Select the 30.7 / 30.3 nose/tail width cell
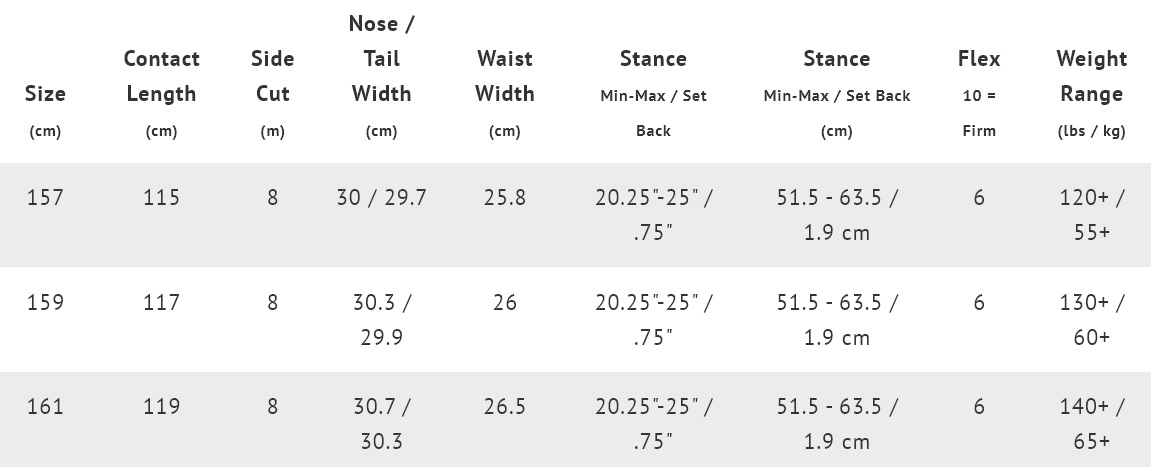Image resolution: width=1151 pixels, height=467 pixels. click(x=381, y=423)
